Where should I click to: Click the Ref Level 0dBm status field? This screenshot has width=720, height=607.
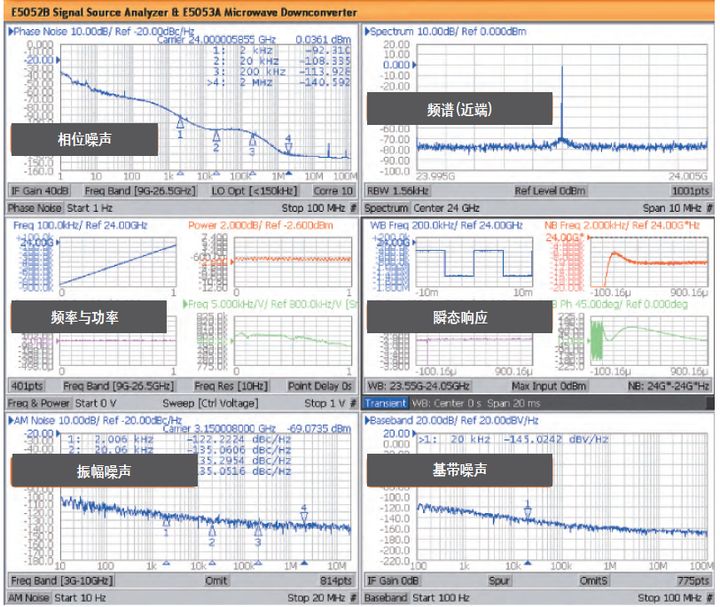(550, 191)
